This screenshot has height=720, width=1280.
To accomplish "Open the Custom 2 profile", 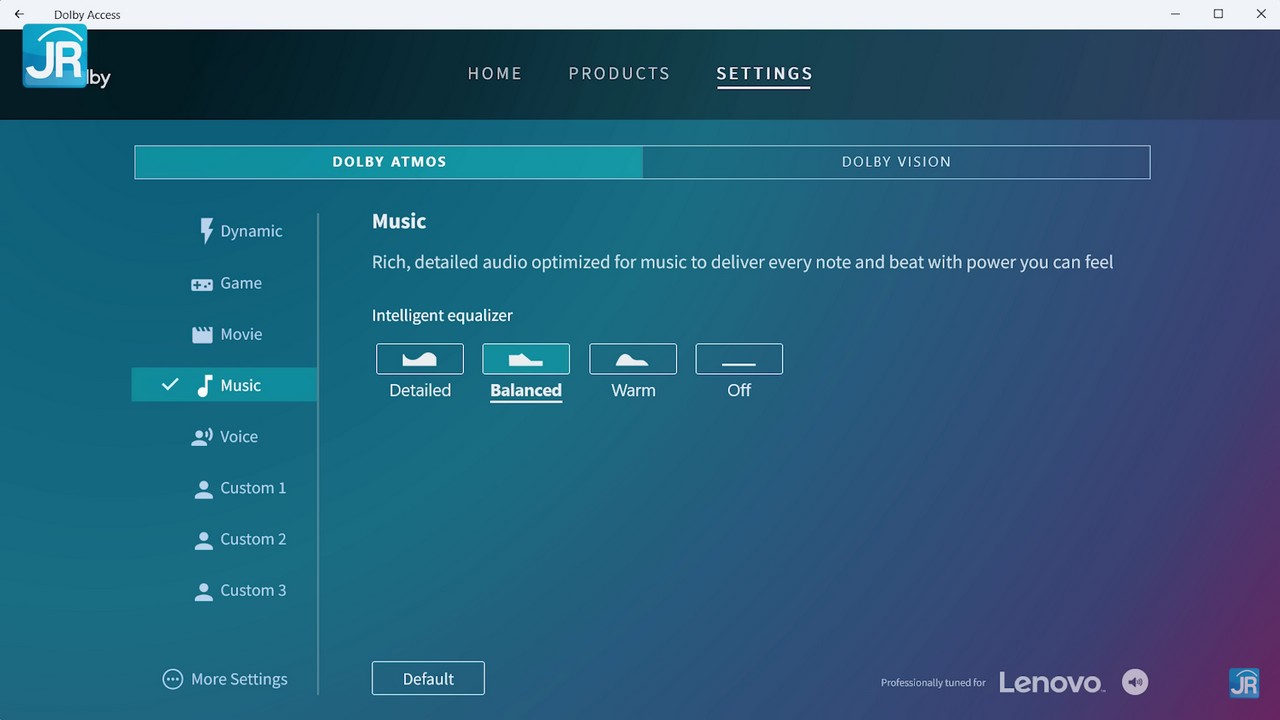I will 240,539.
